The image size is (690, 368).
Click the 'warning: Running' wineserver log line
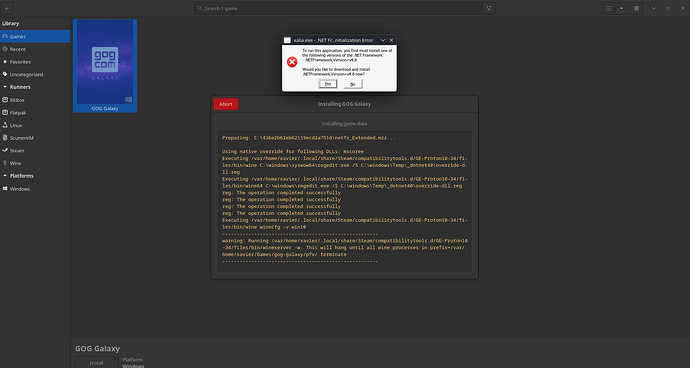(x=345, y=248)
